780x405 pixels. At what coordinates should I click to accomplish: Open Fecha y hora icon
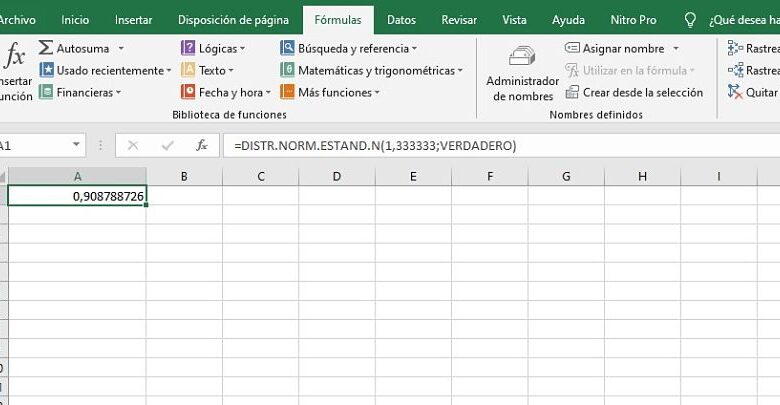(188, 92)
